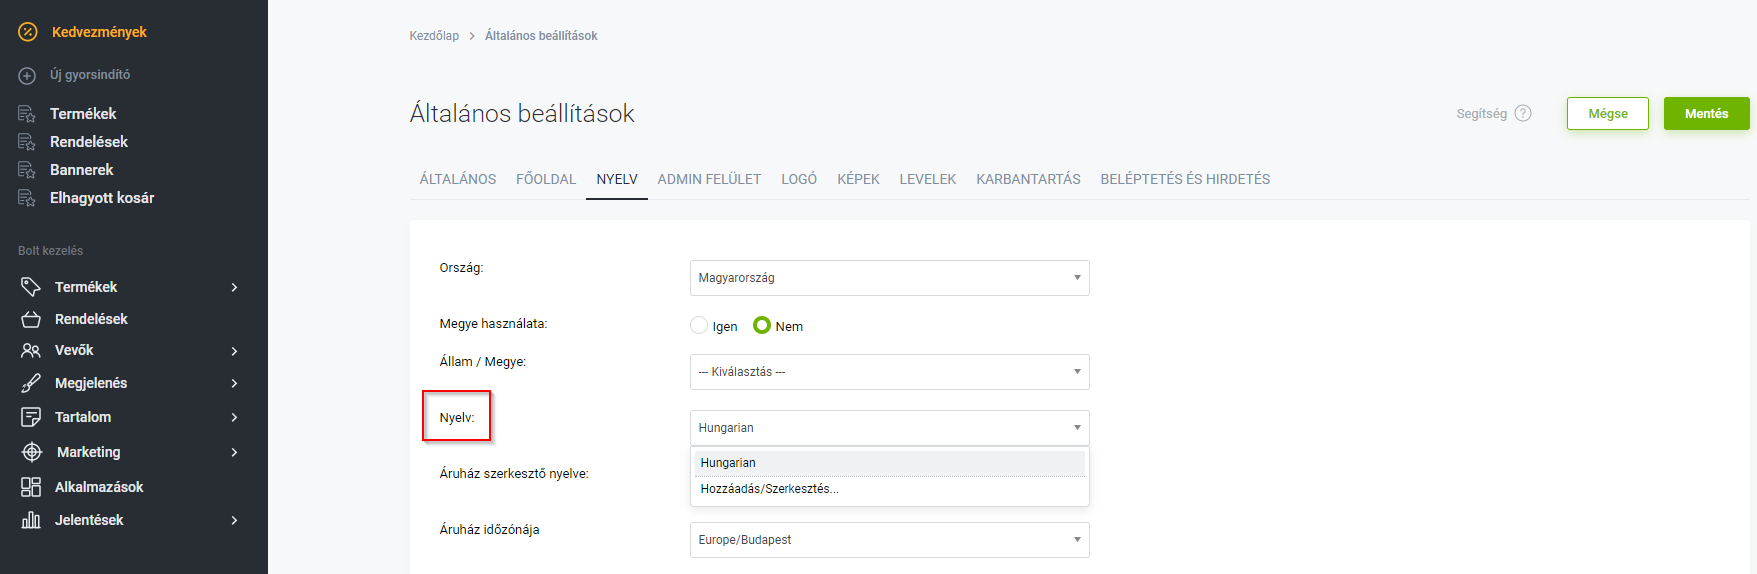Choose Hungarian from the language list
Screen dimensions: 1757x574
(889, 463)
